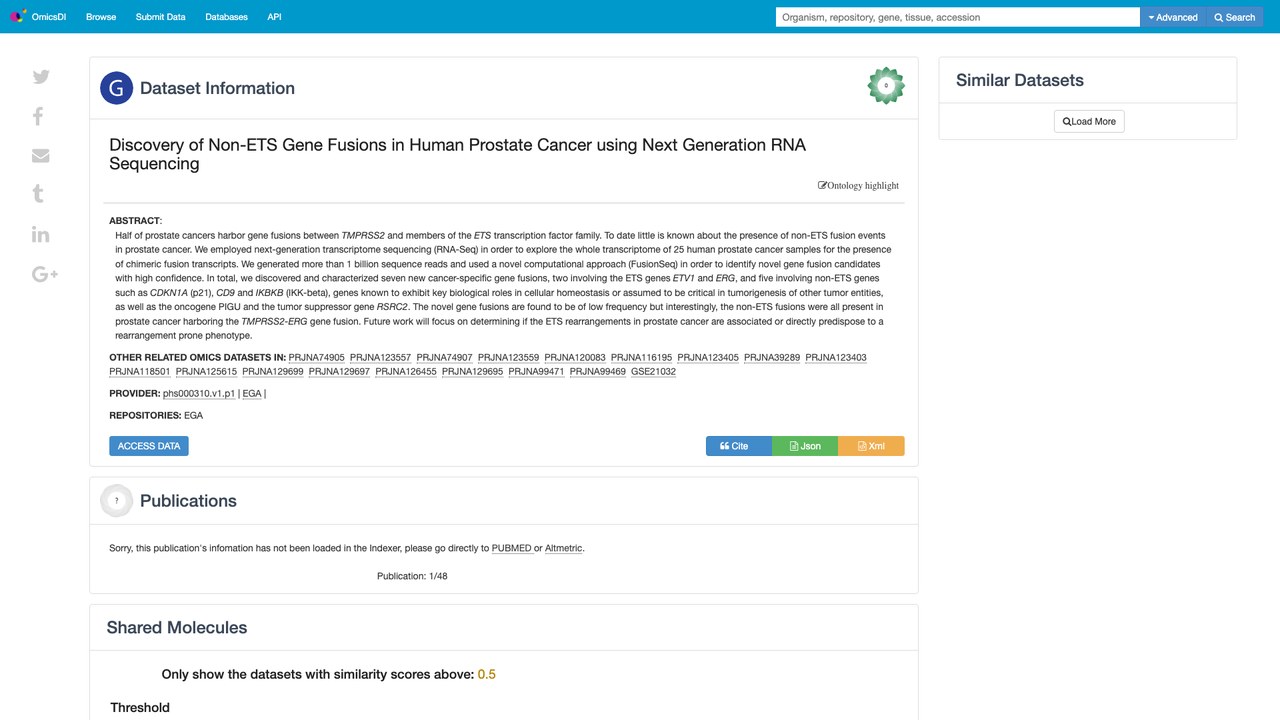Open related dataset PRJNA39289

pos(772,357)
